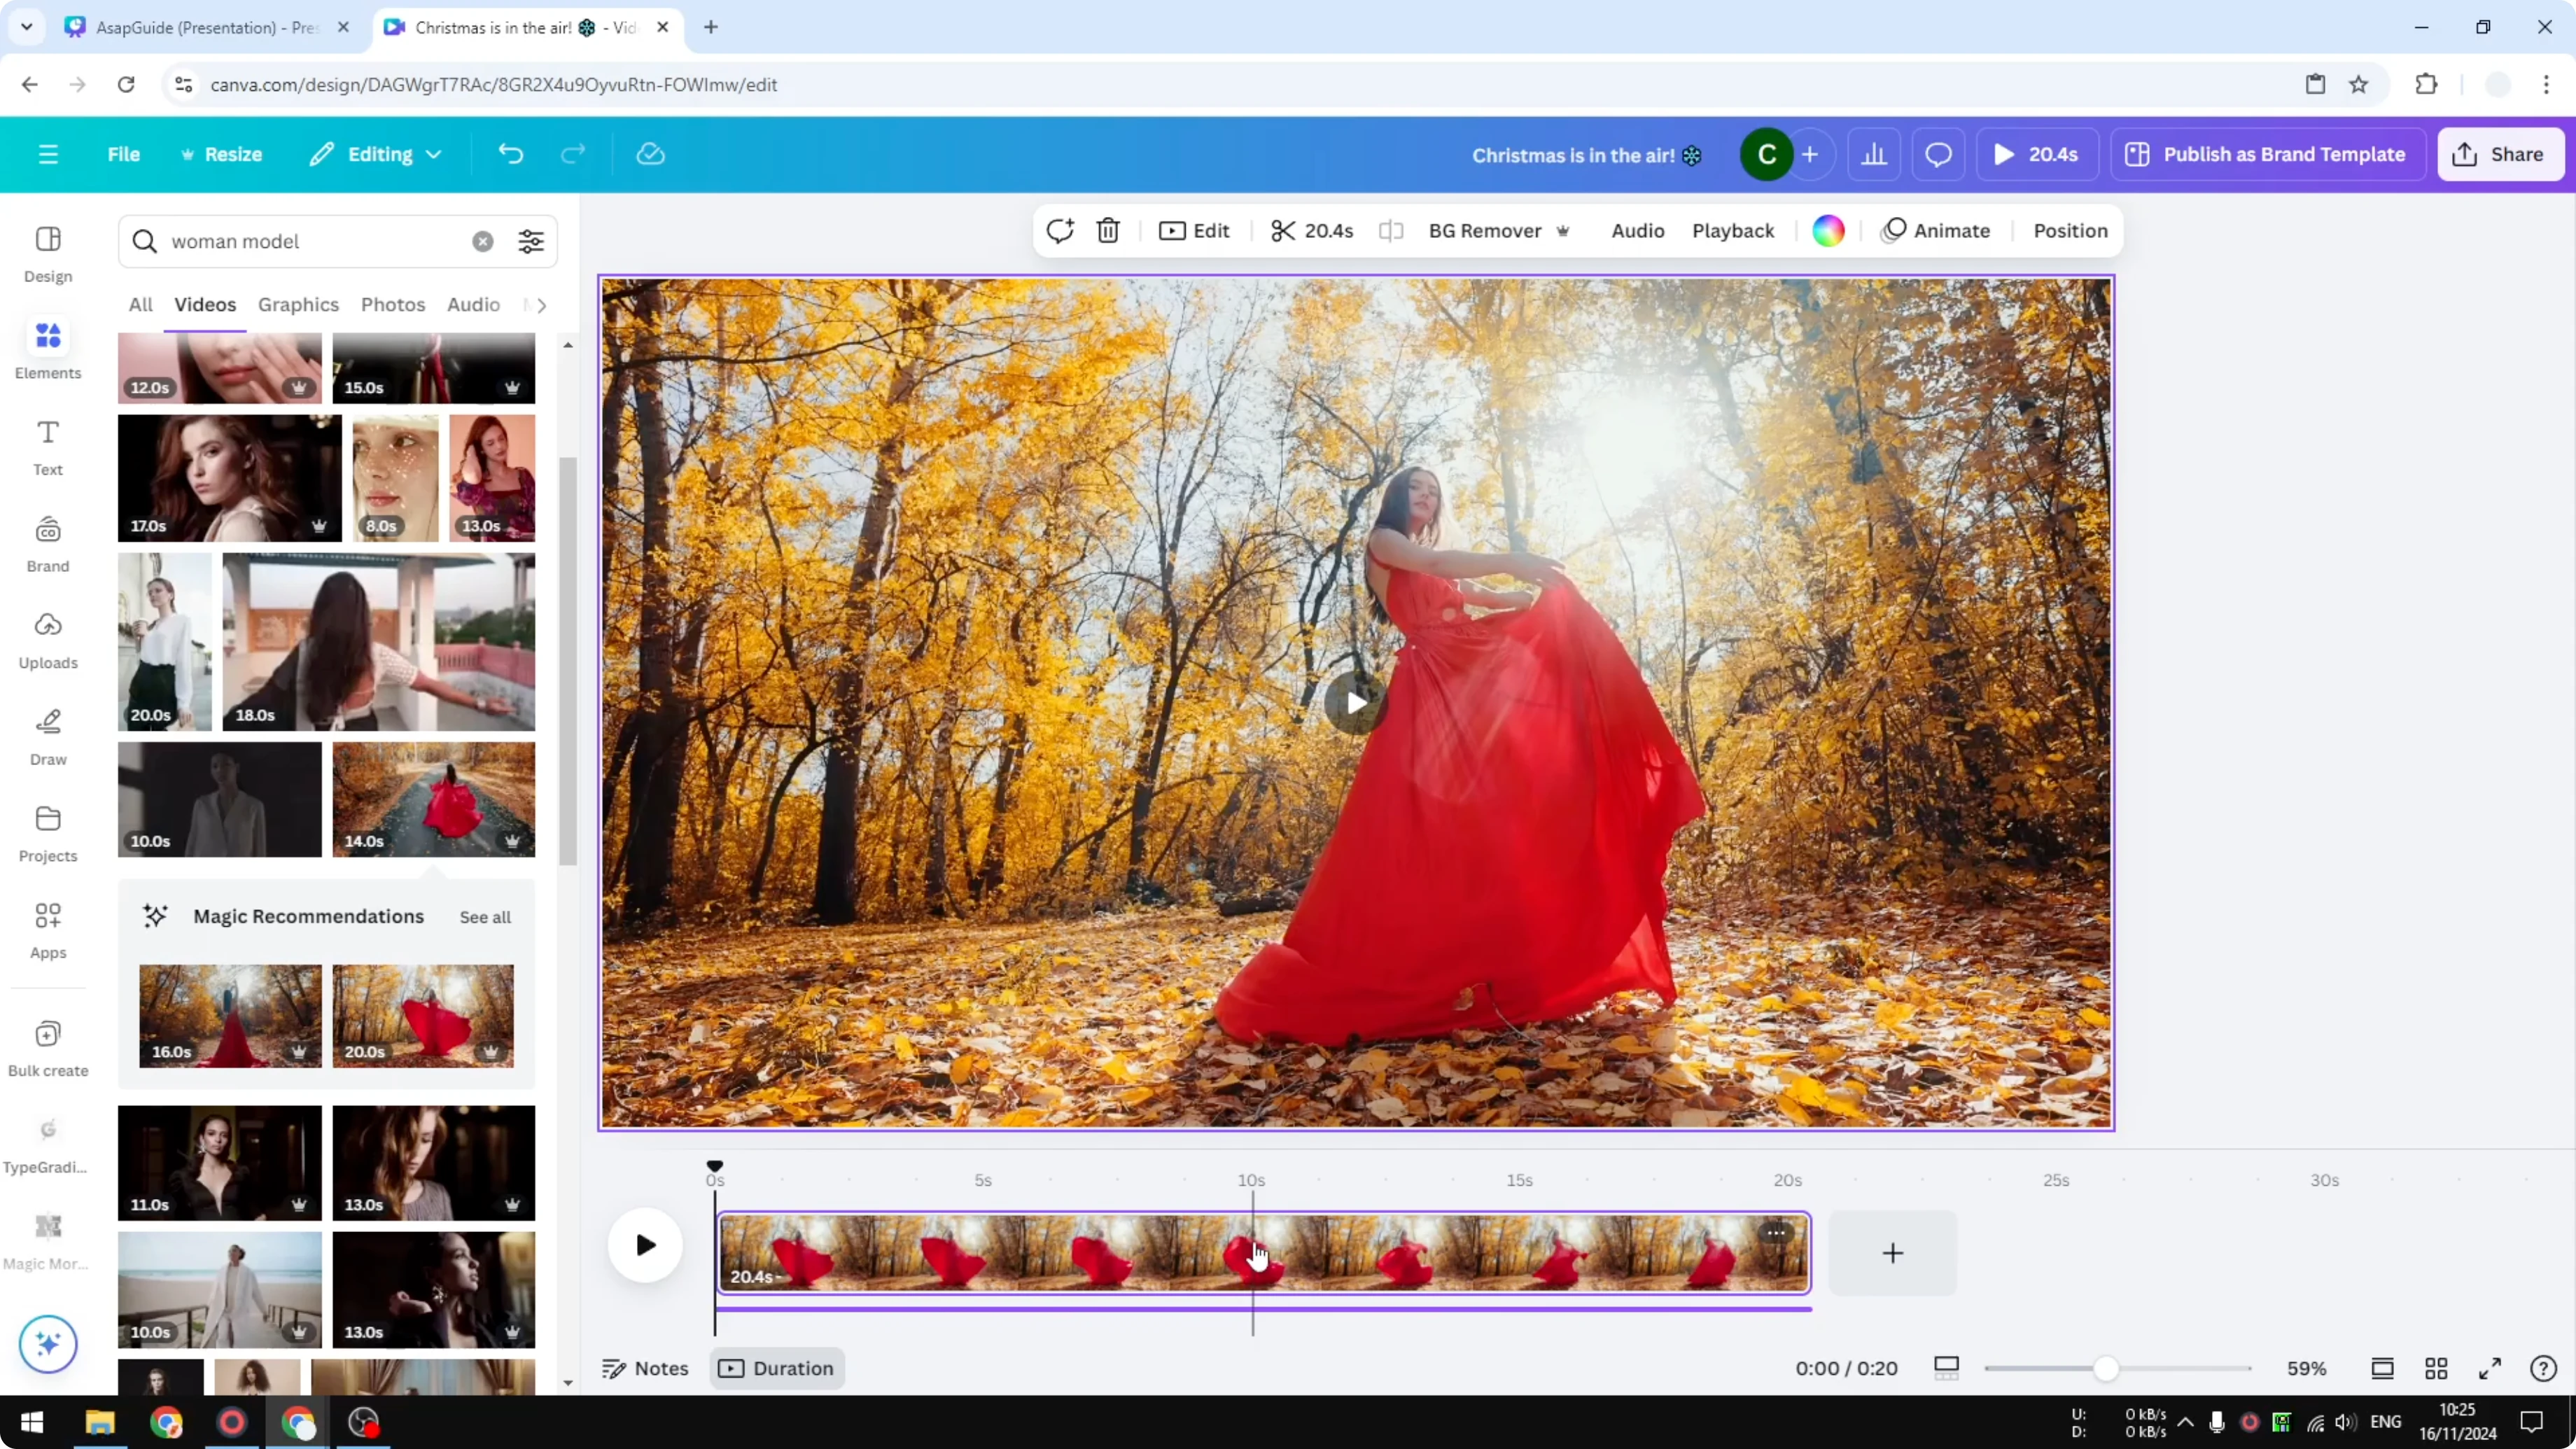Toggle the page grid view

2437,1368
